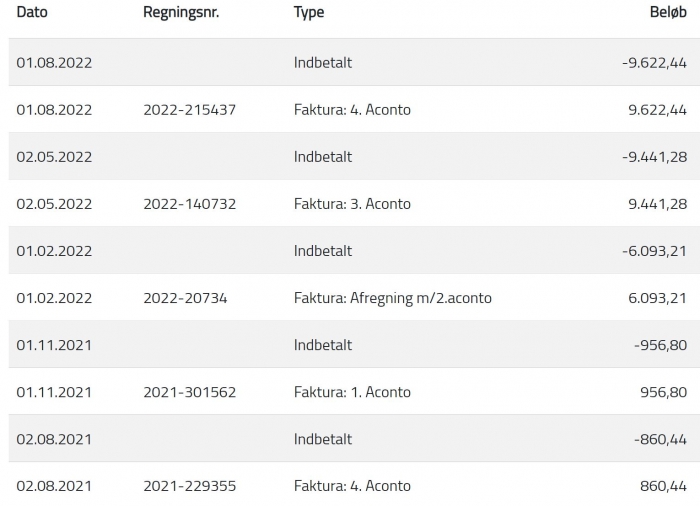Select the Faktura: 3. Aconto entry
Viewport: 700px width, 506px height.
(x=354, y=204)
